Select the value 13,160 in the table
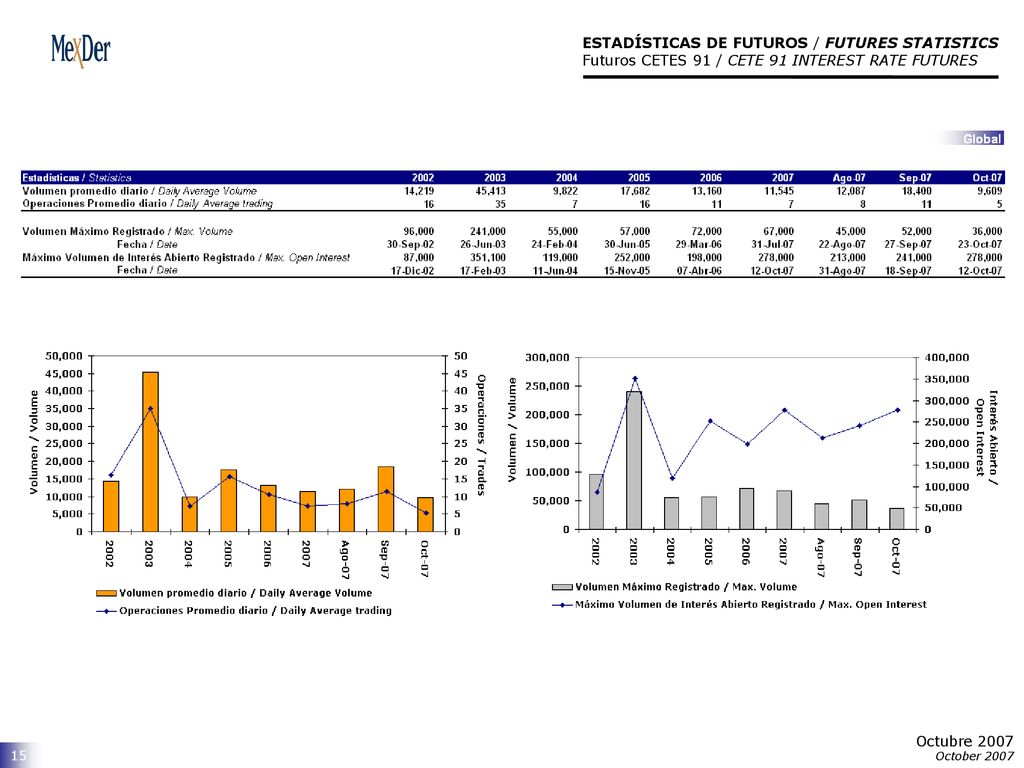Screen dimensions: 1024x768 [707, 191]
